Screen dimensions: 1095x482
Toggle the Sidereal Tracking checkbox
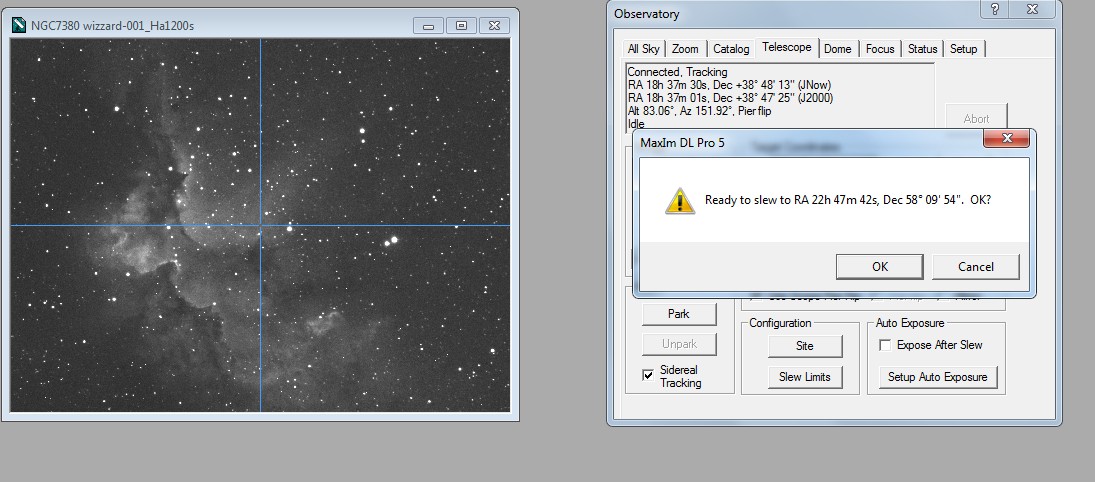click(x=648, y=374)
